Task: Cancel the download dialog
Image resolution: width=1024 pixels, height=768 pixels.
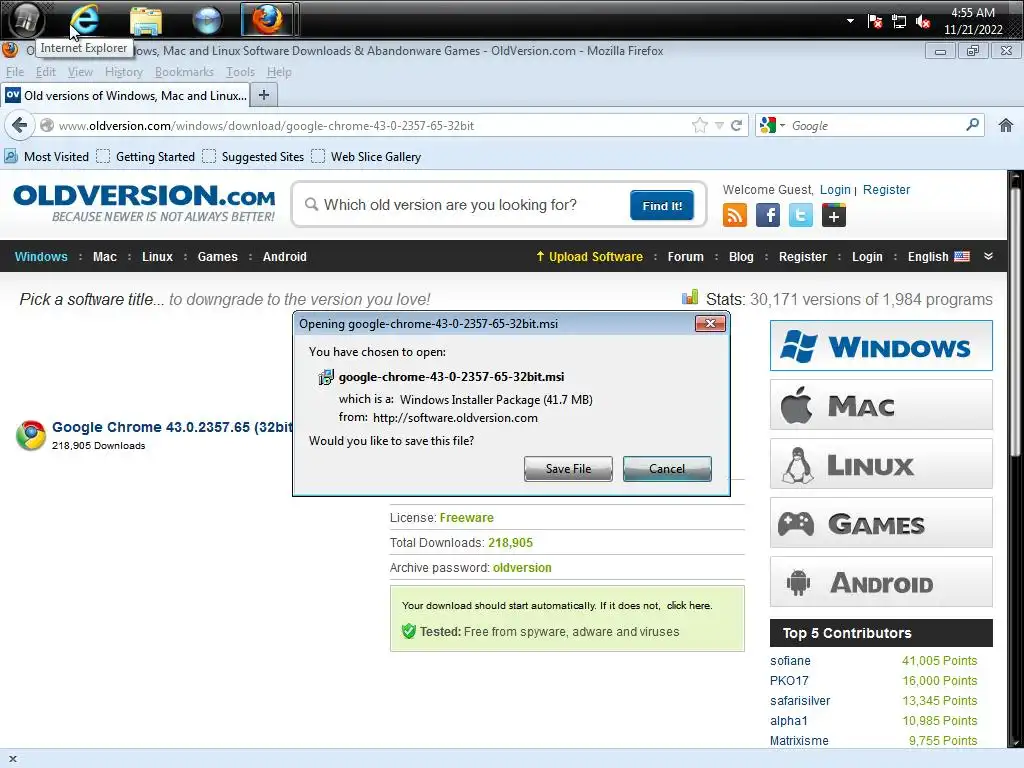Action: [667, 469]
